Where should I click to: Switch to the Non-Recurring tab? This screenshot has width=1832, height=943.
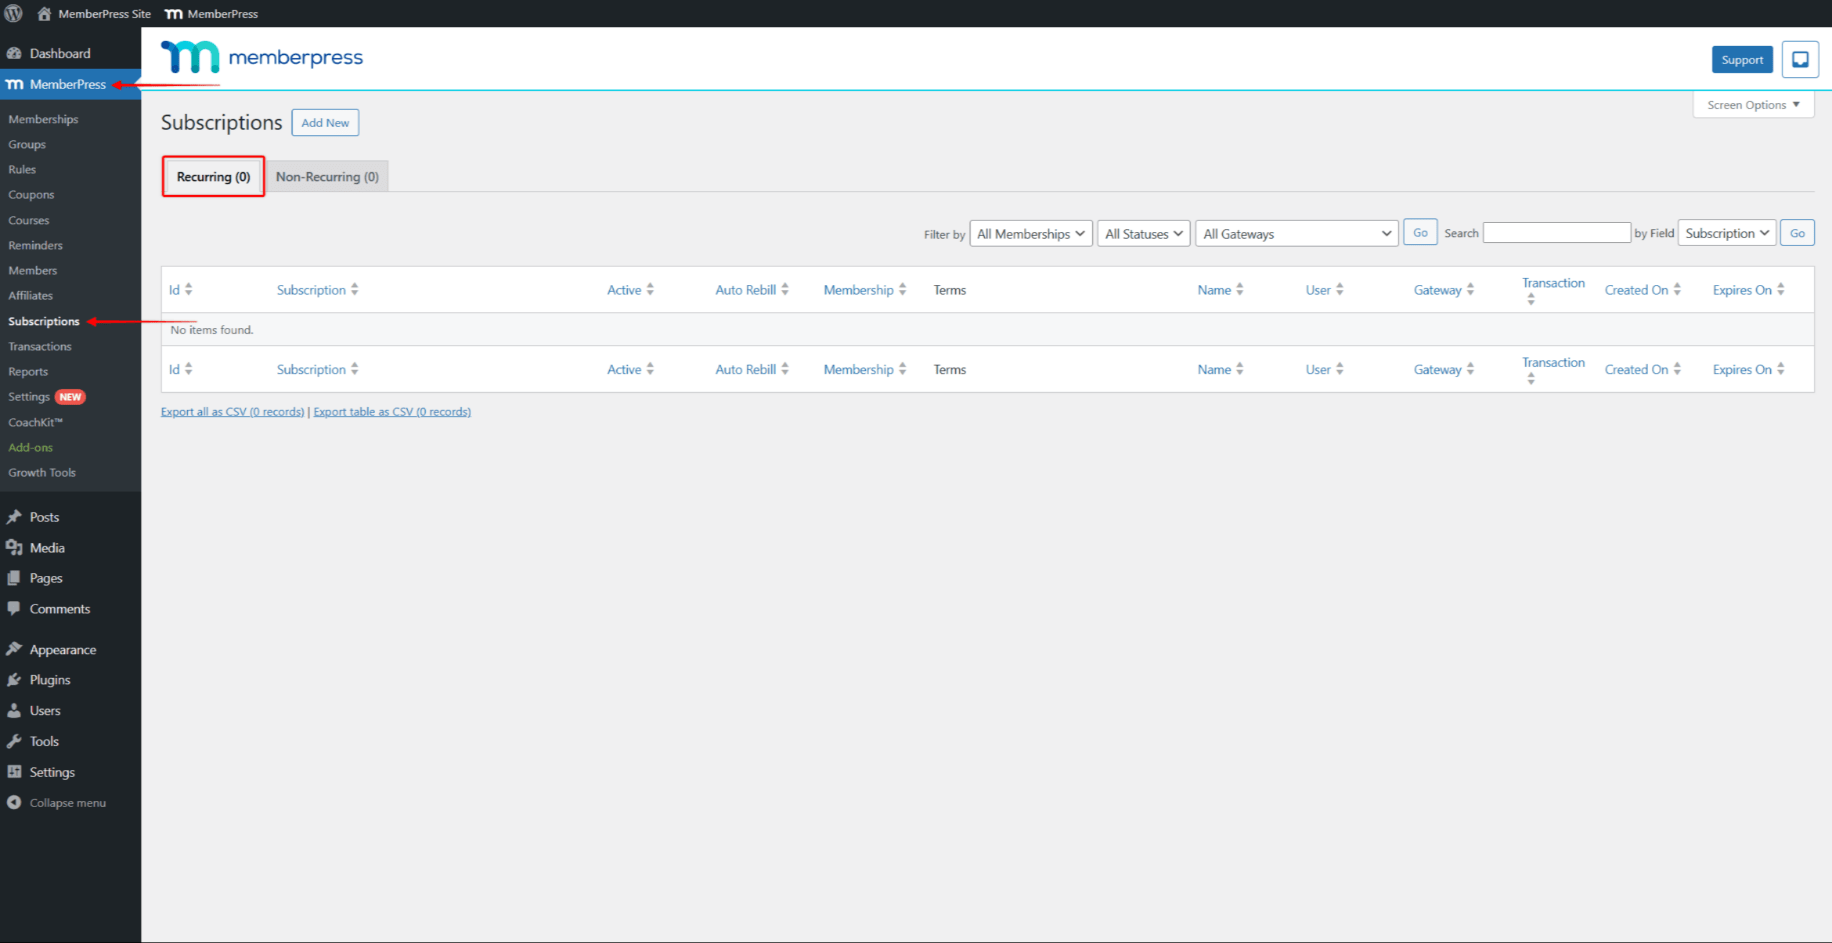327,176
